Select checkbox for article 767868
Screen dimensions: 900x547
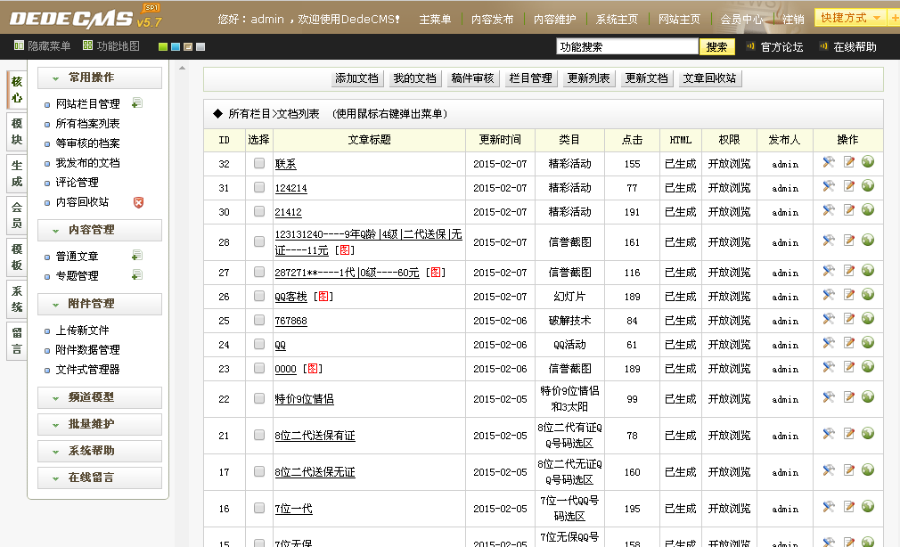(259, 320)
